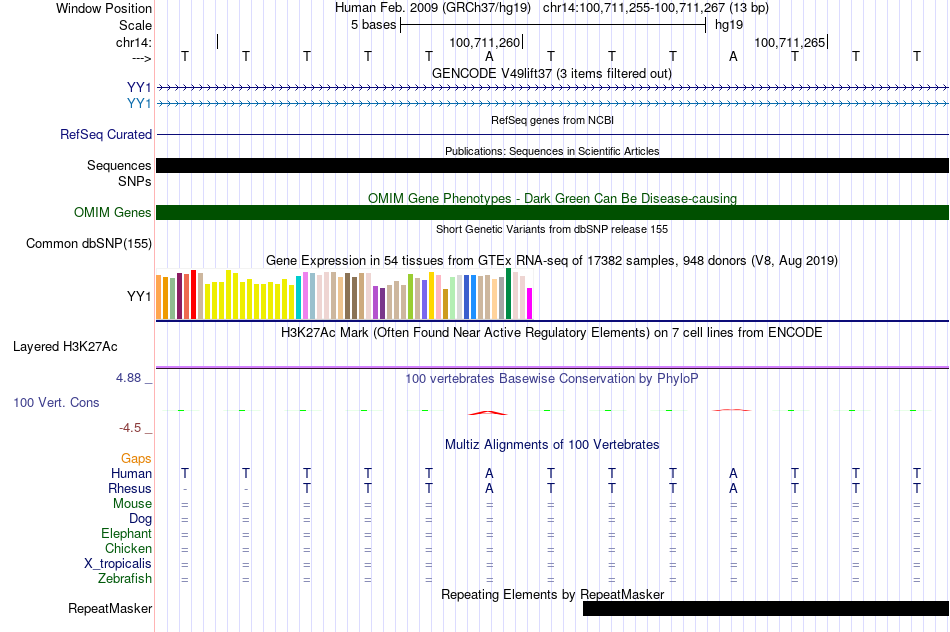950x632 pixels.
Task: Select the Elephant species row label
Action: point(126,533)
